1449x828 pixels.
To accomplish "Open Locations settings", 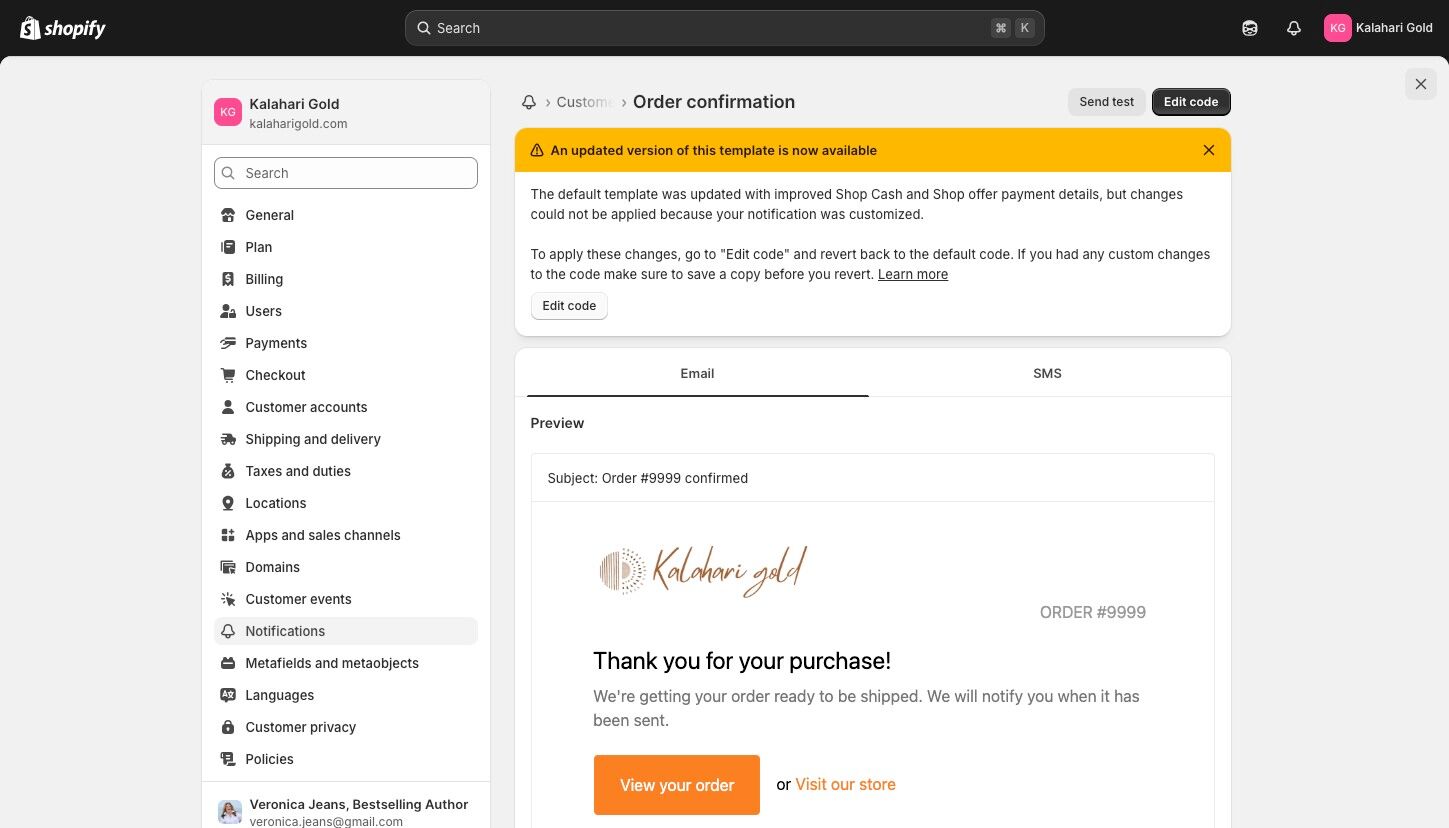I will pyautogui.click(x=275, y=503).
